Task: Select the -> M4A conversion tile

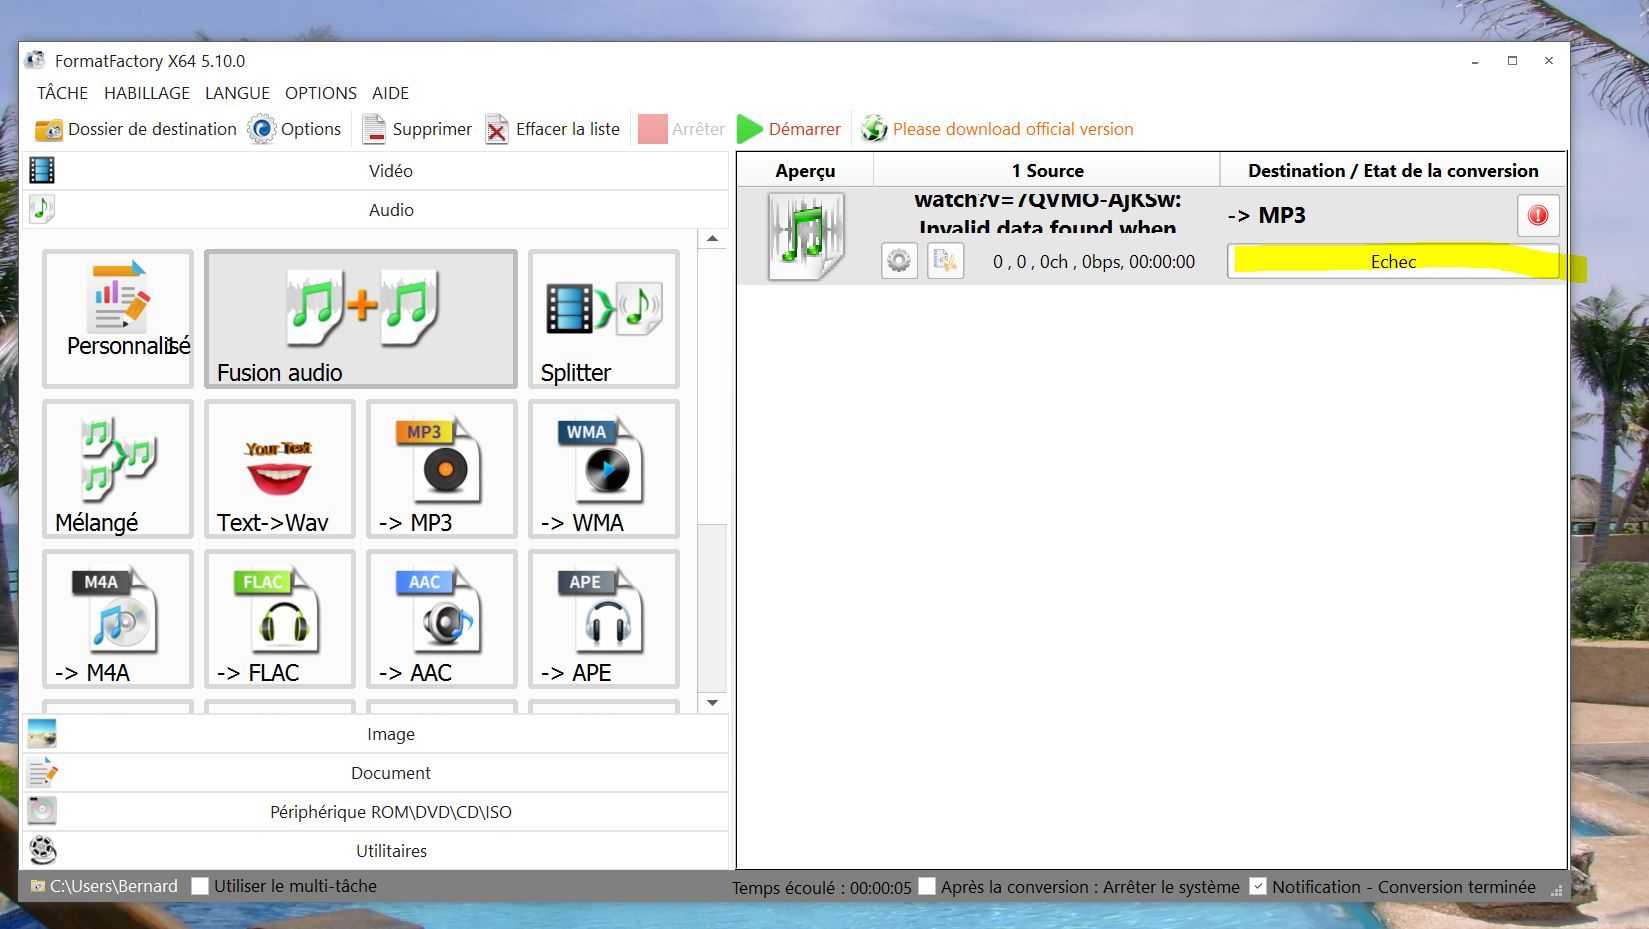Action: [118, 619]
